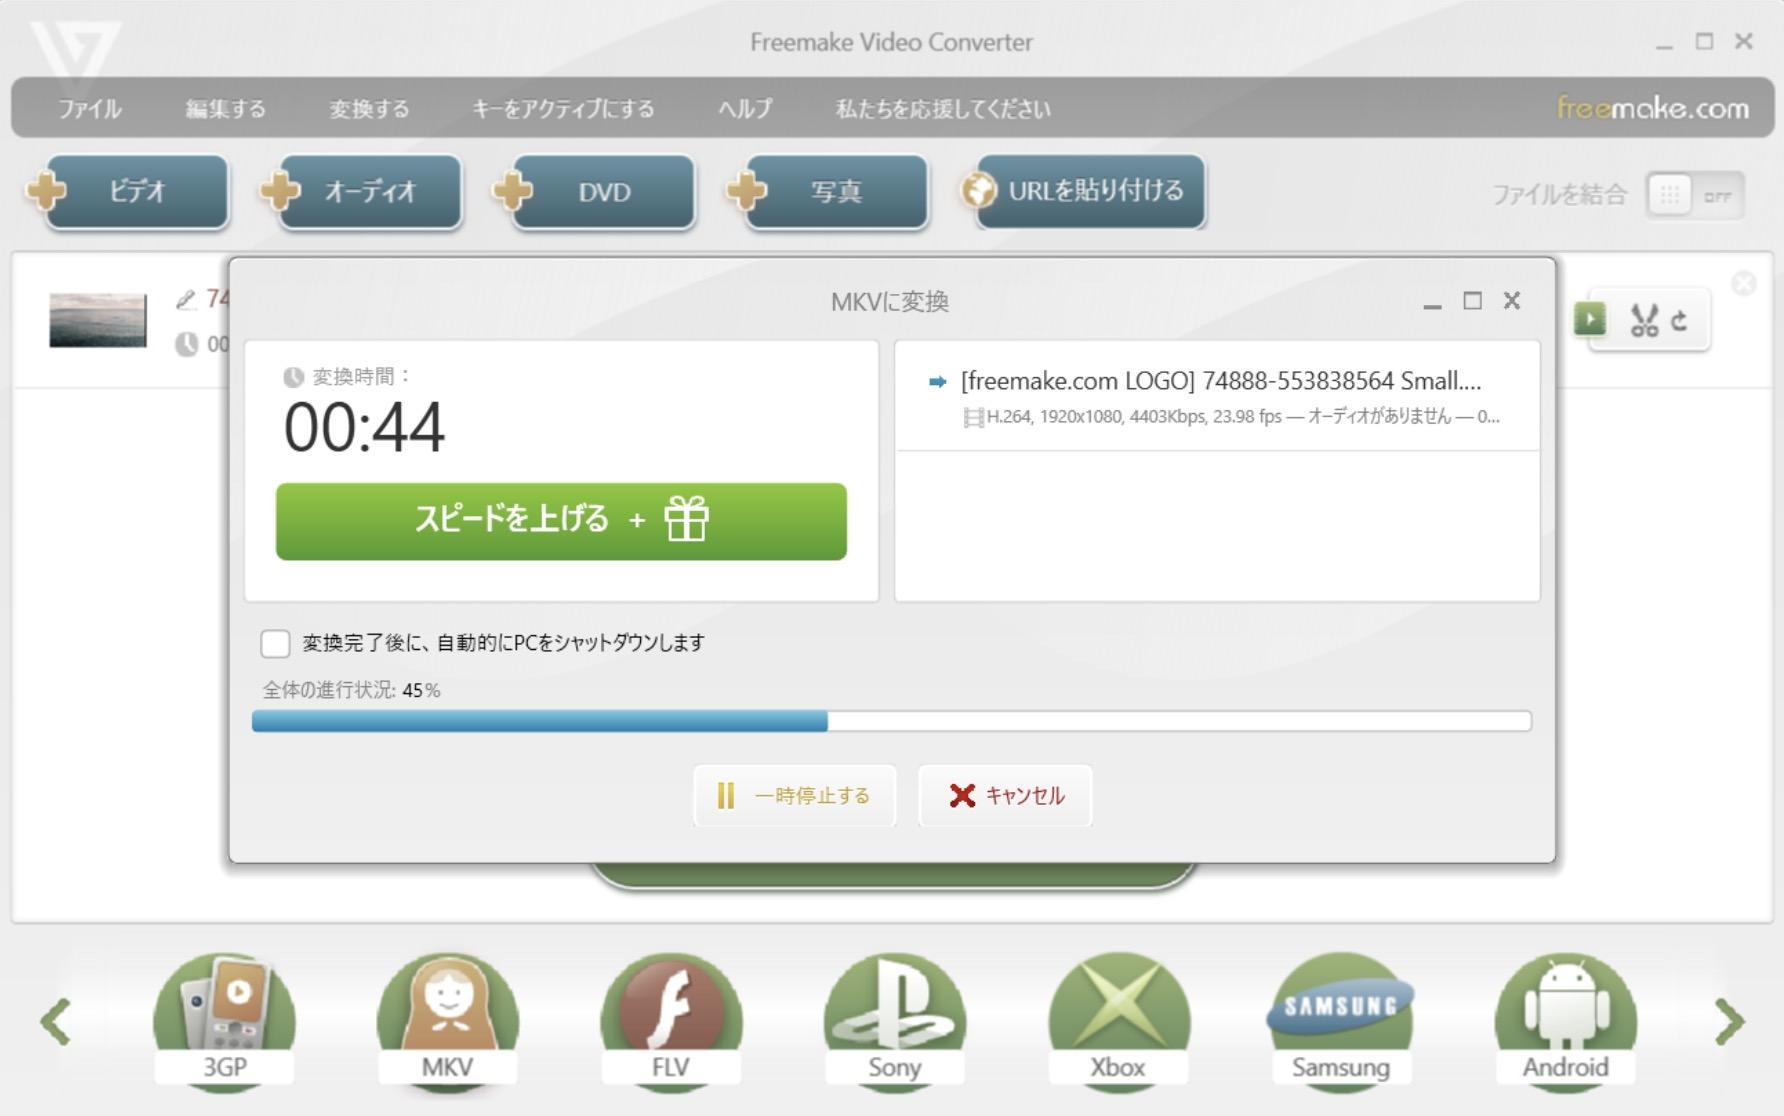Click the overall conversion progress bar
The width and height of the screenshot is (1784, 1116).
[x=891, y=721]
